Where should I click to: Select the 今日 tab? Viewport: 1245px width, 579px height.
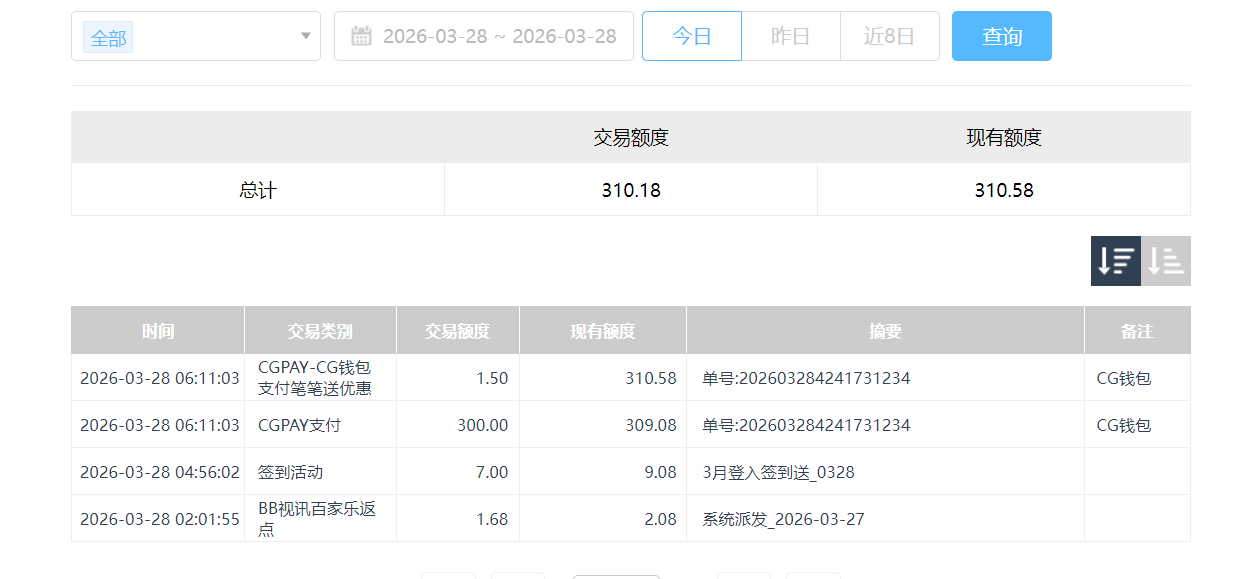pos(691,36)
